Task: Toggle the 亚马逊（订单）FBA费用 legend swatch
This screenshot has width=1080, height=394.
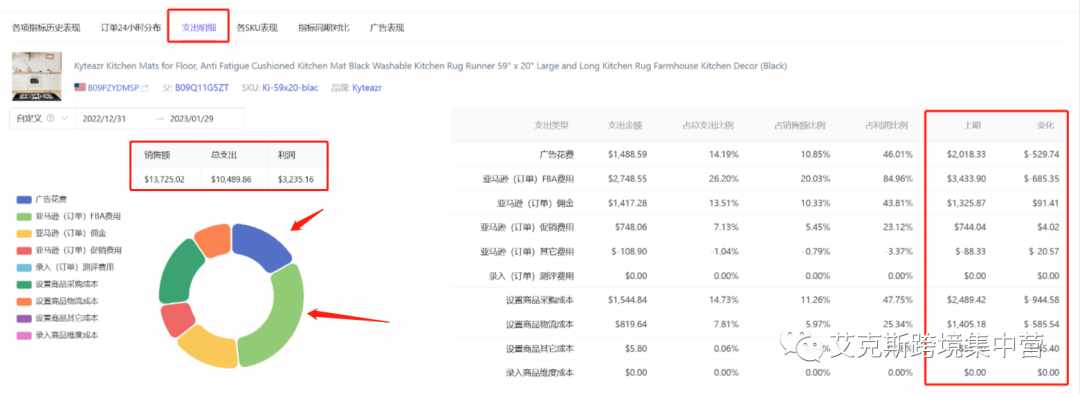Action: [x=23, y=216]
